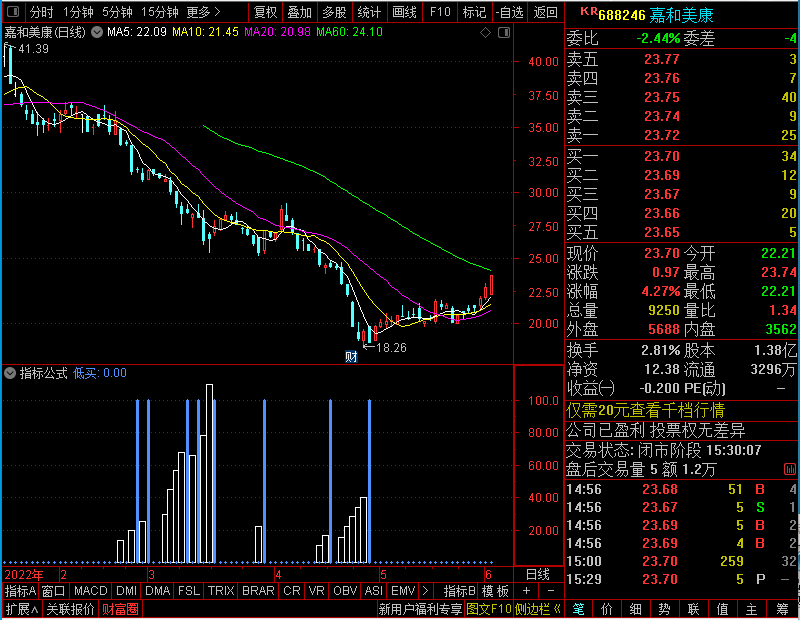Collapse sidebar via 侧边栏 button
Image resolution: width=800 pixels, height=620 pixels.
(x=538, y=609)
